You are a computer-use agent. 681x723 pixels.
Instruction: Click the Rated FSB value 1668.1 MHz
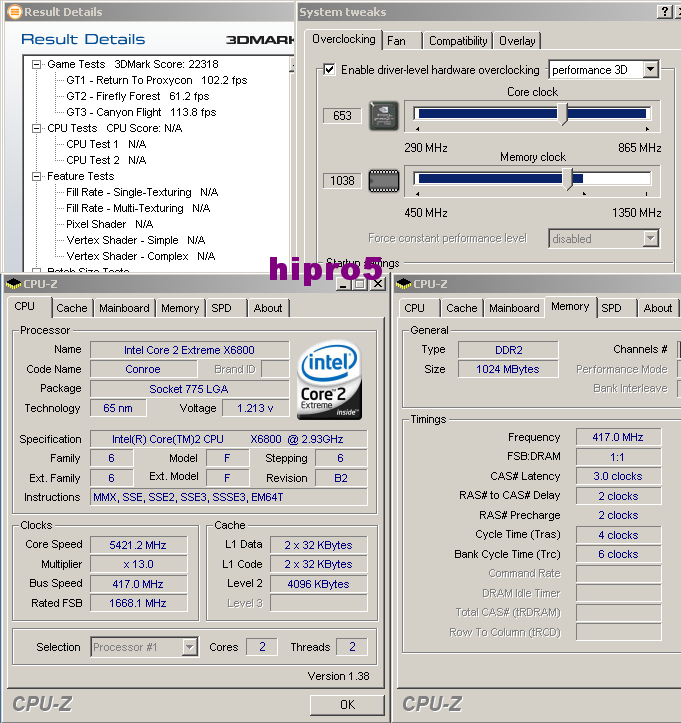tap(138, 603)
